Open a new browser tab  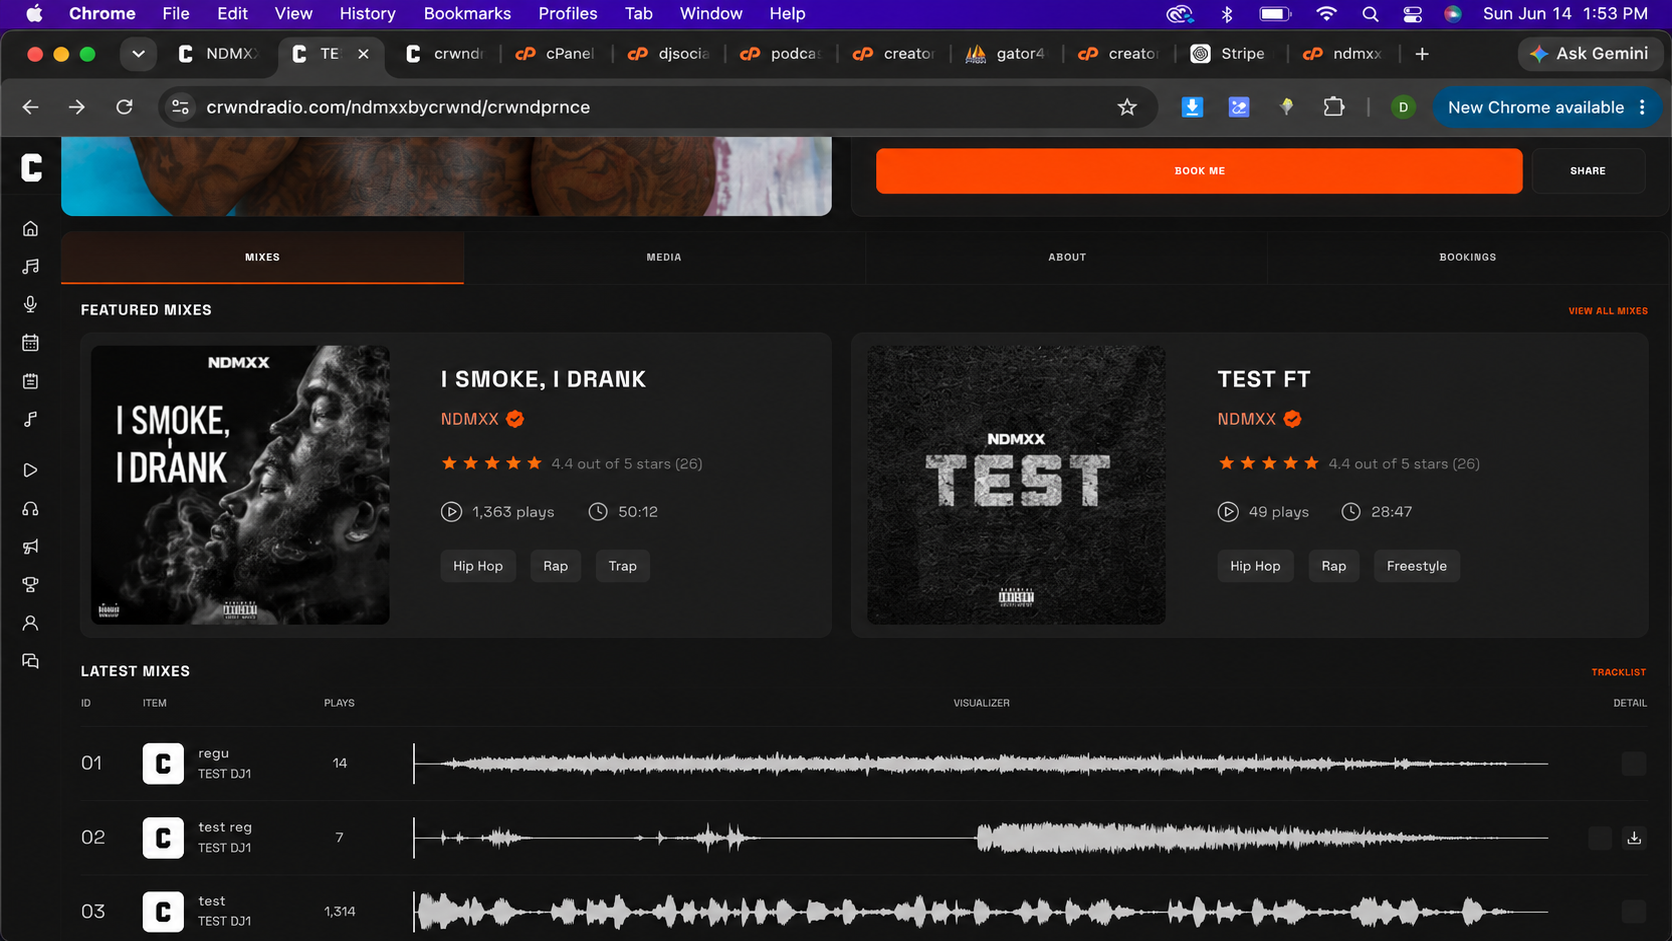point(1422,54)
